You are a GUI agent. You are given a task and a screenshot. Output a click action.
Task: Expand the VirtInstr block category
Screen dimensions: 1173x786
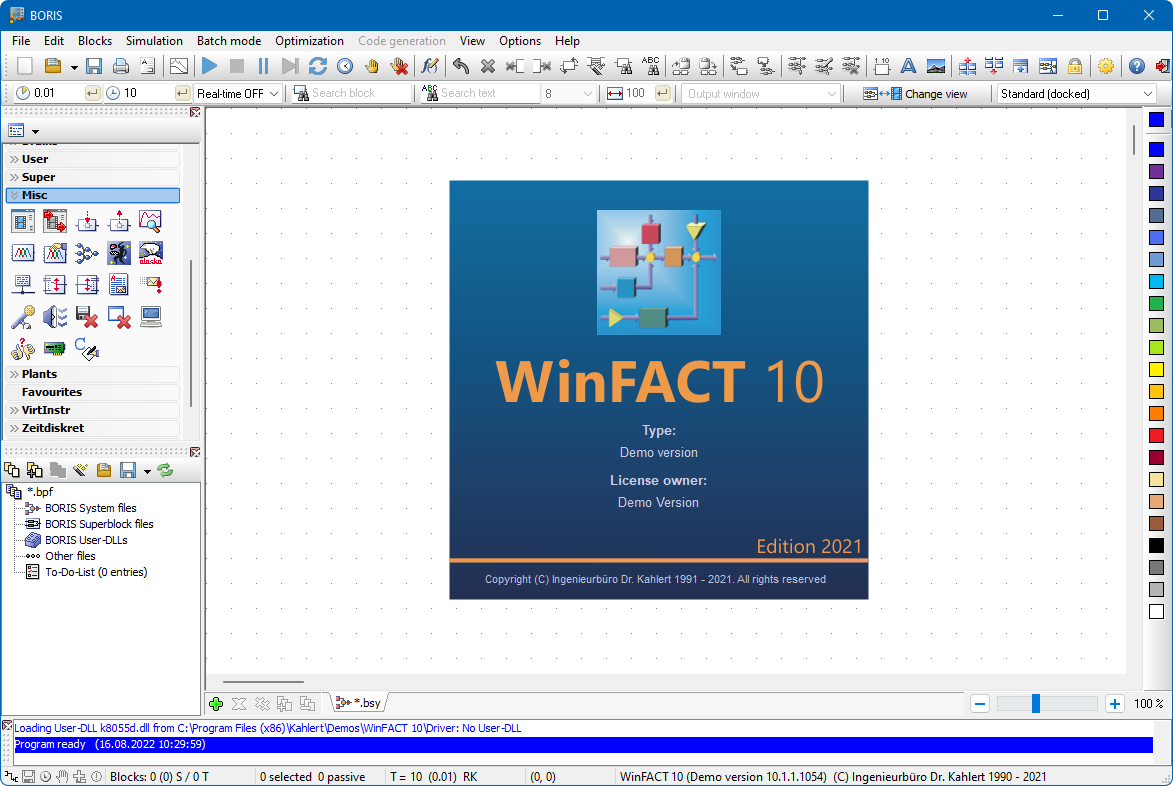tap(93, 410)
